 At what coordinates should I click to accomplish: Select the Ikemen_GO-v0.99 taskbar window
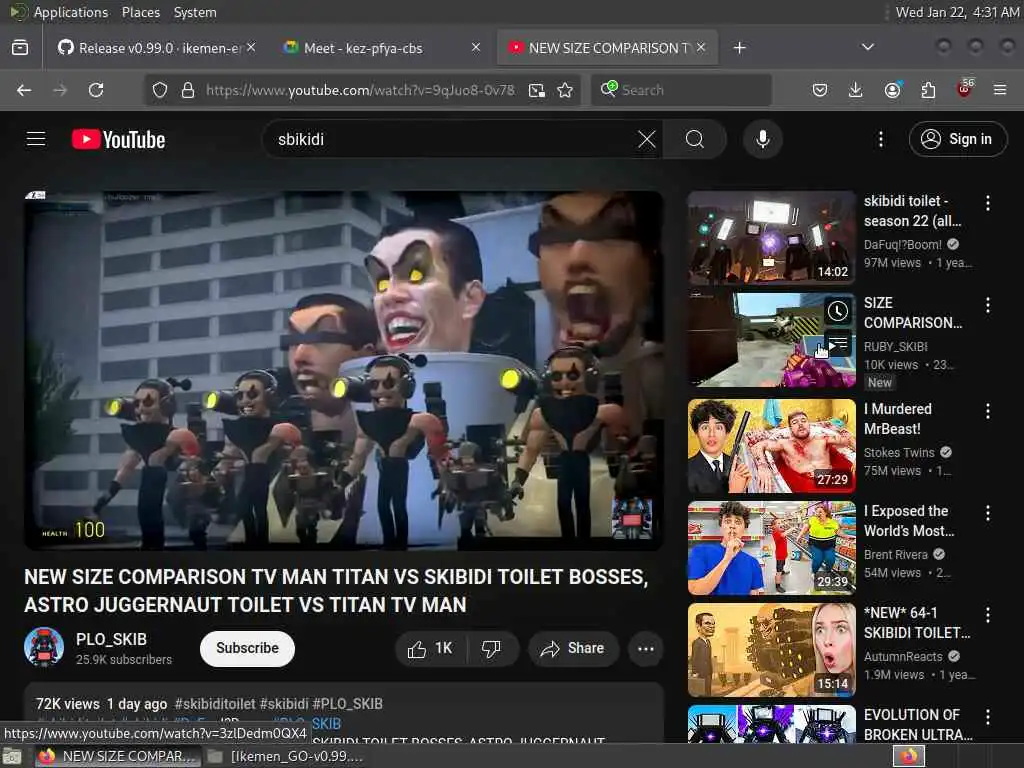[x=285, y=757]
